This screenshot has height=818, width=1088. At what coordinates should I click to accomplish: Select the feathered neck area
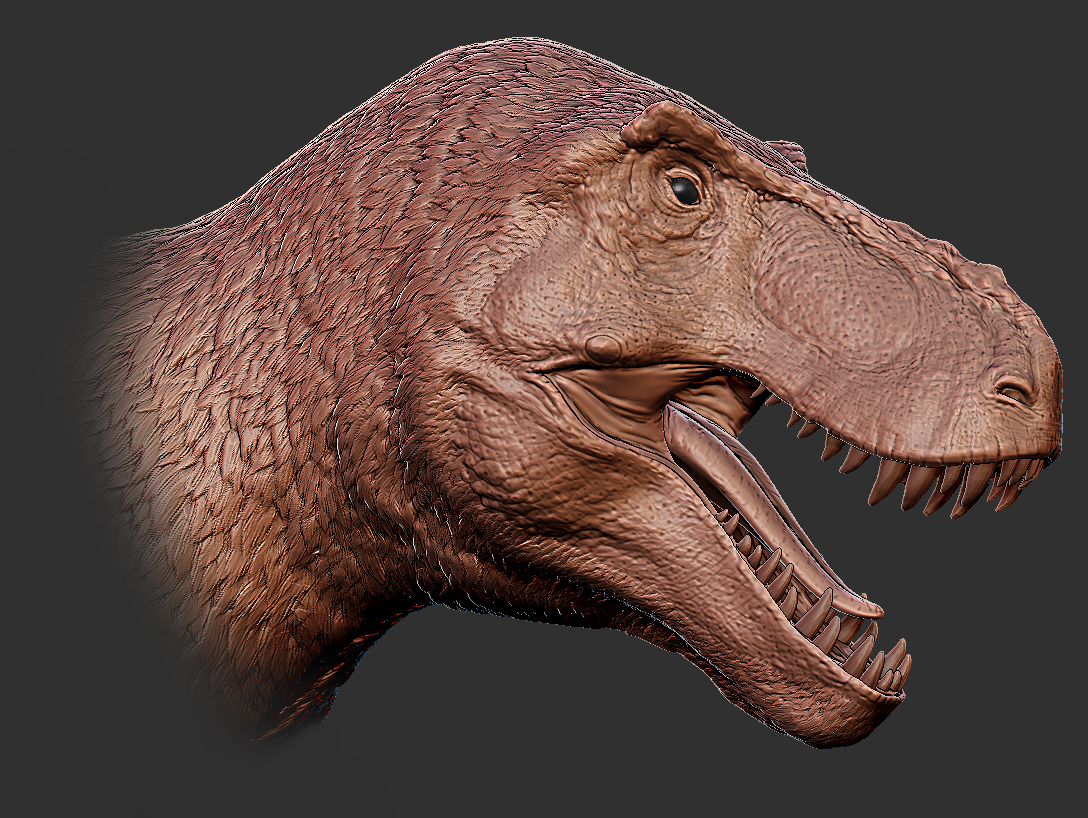[300, 400]
